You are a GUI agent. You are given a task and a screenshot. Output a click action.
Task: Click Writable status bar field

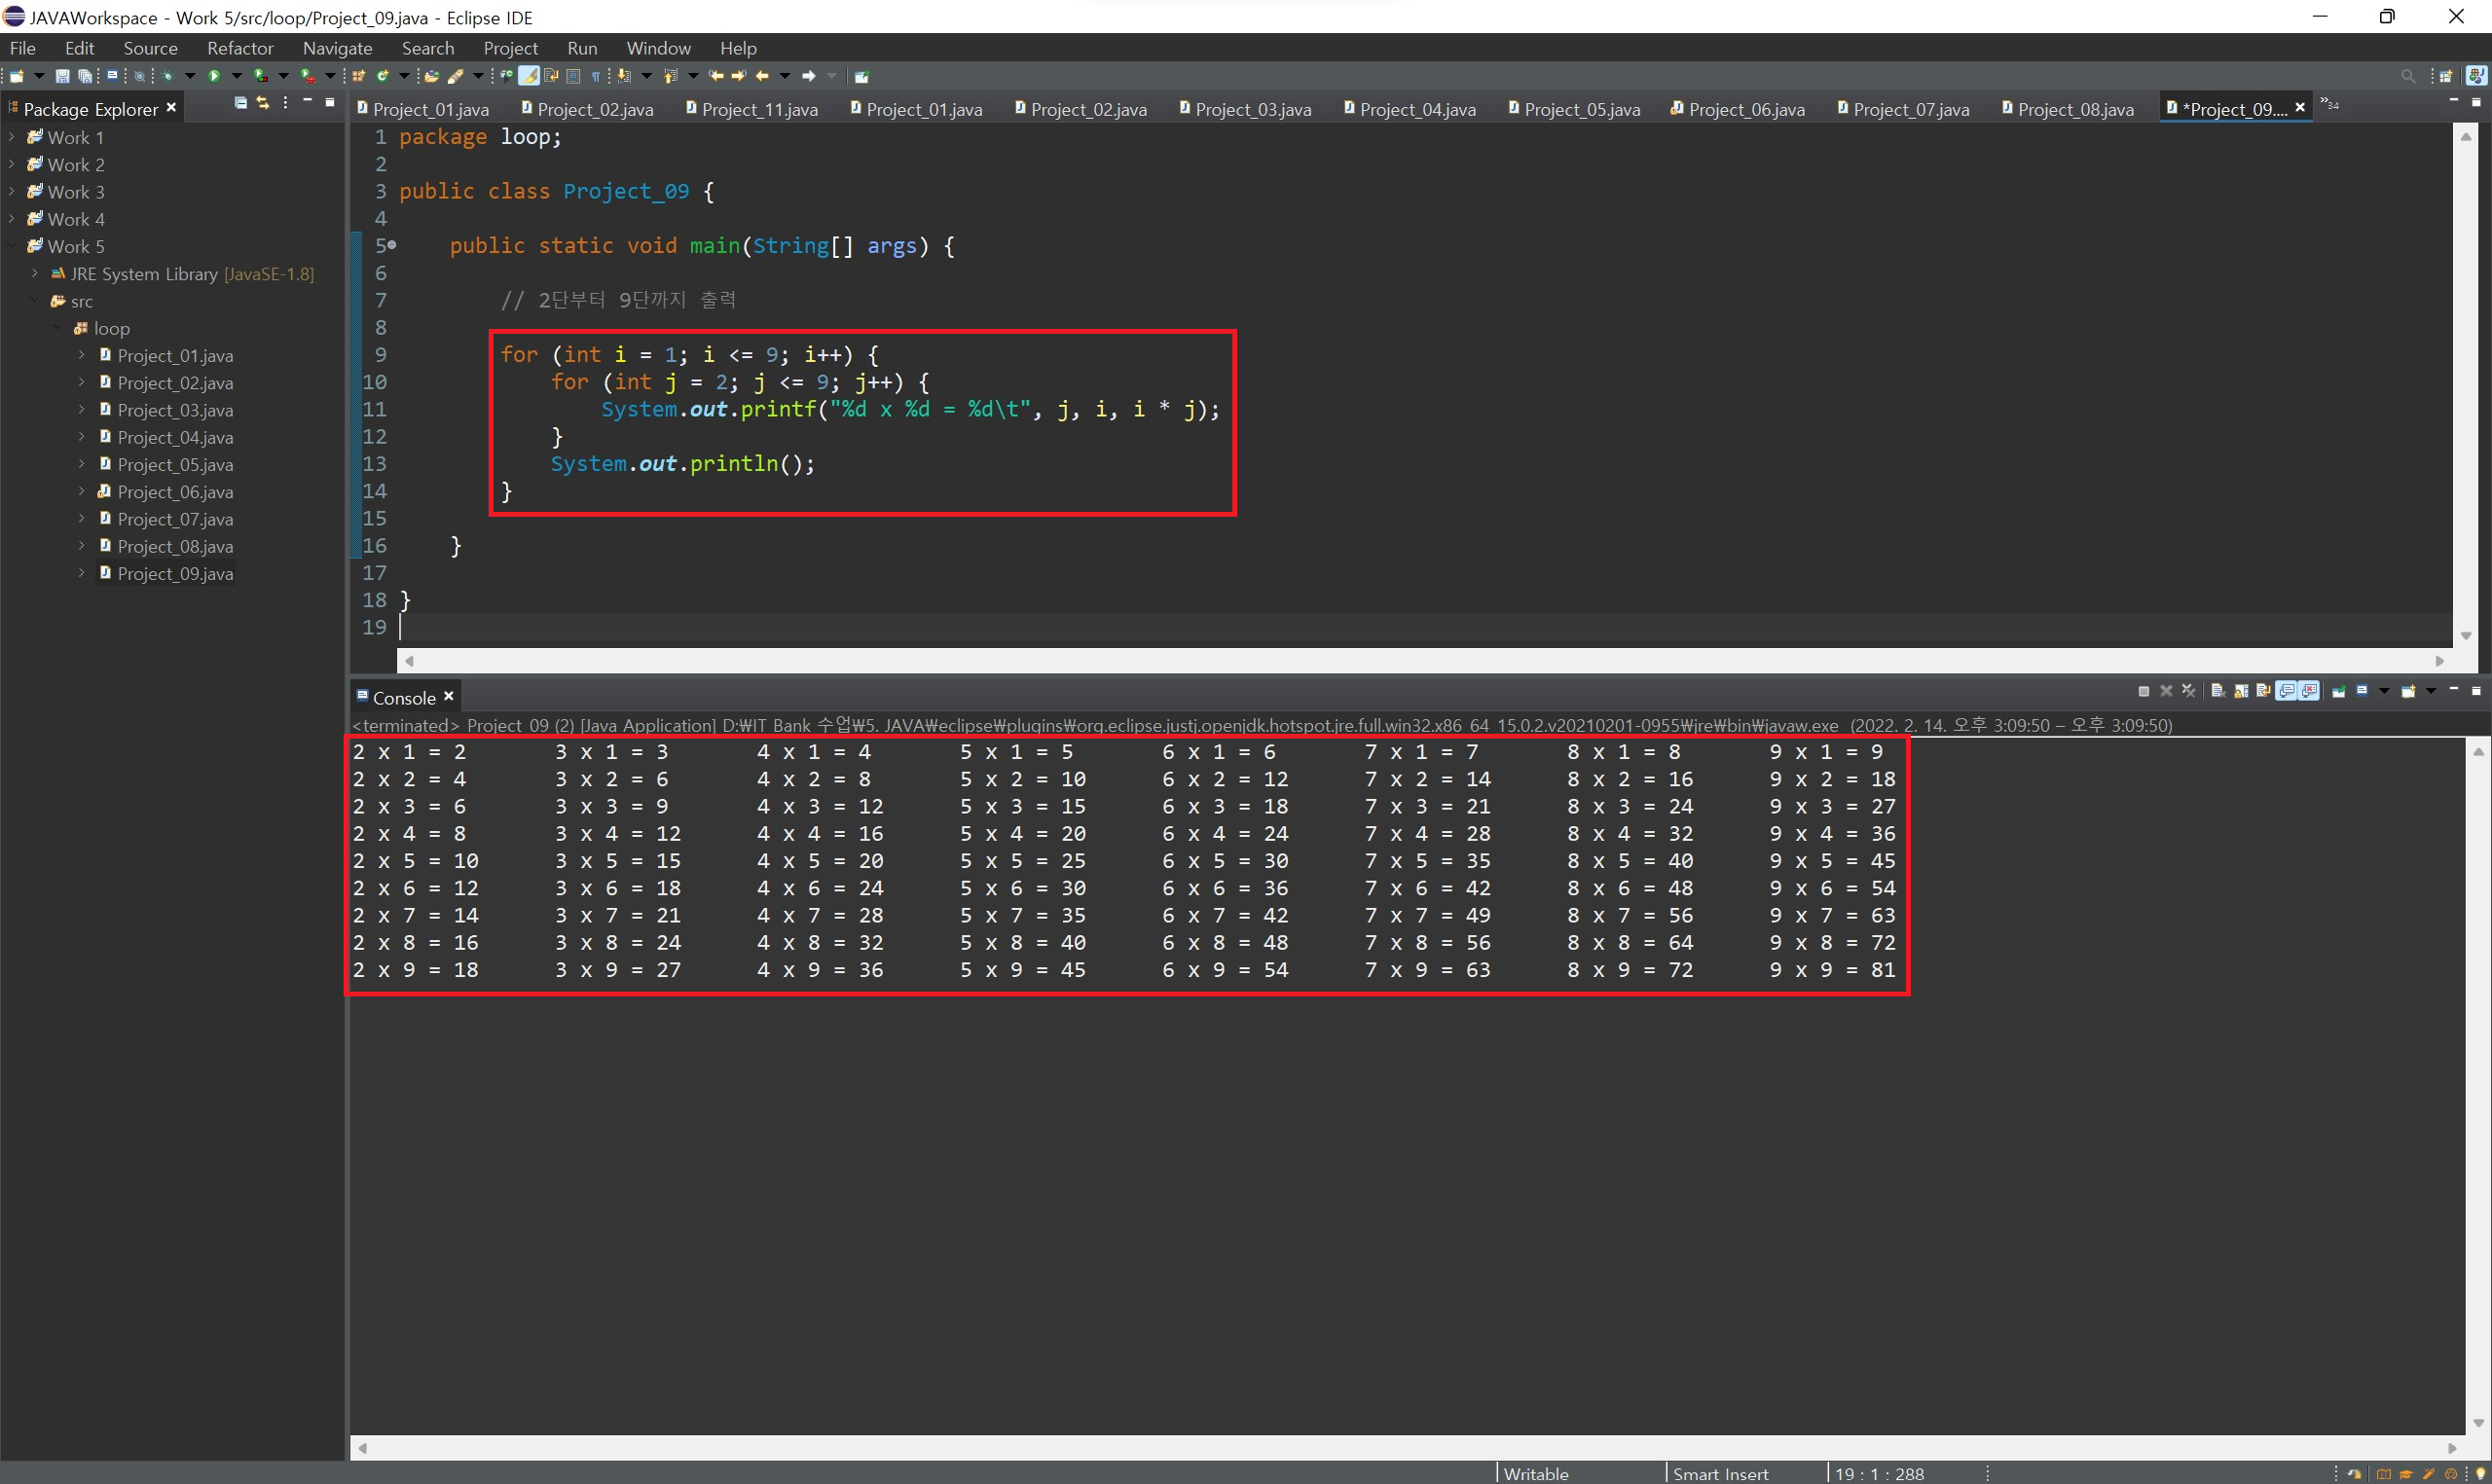1535,1473
